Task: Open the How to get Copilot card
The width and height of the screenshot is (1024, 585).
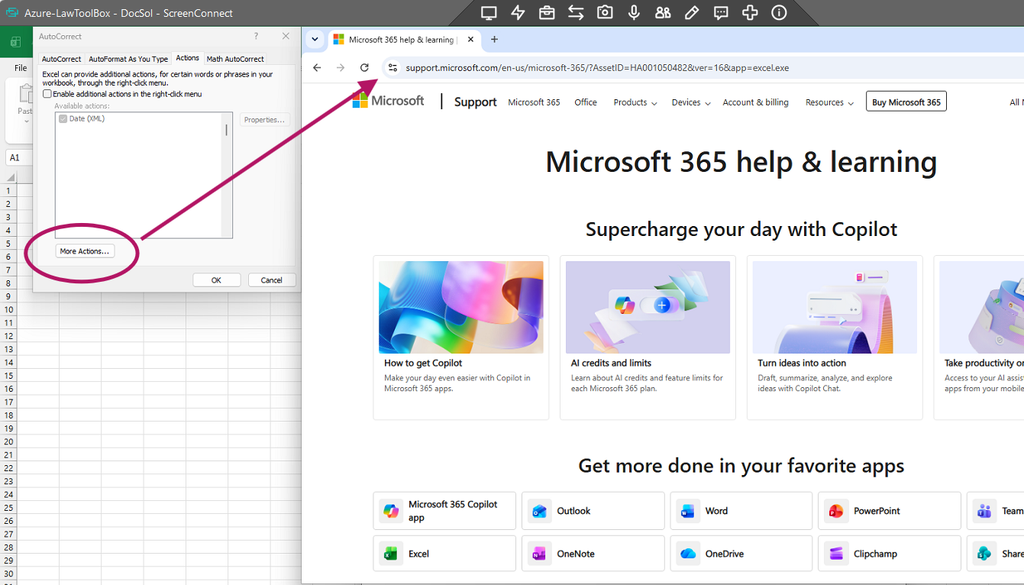Action: 461,338
